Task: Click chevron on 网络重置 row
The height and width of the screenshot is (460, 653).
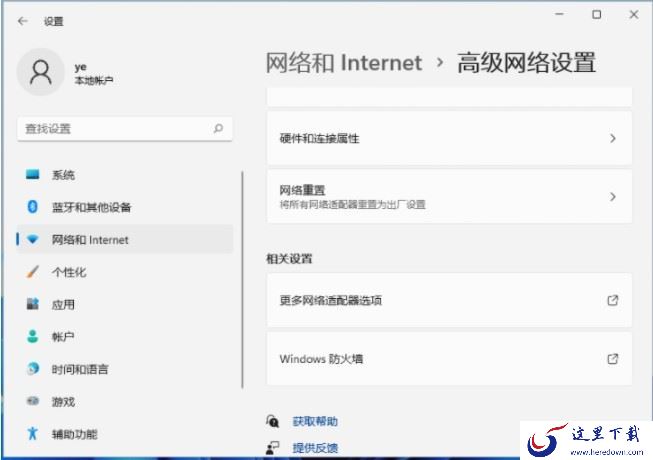Action: tap(613, 196)
